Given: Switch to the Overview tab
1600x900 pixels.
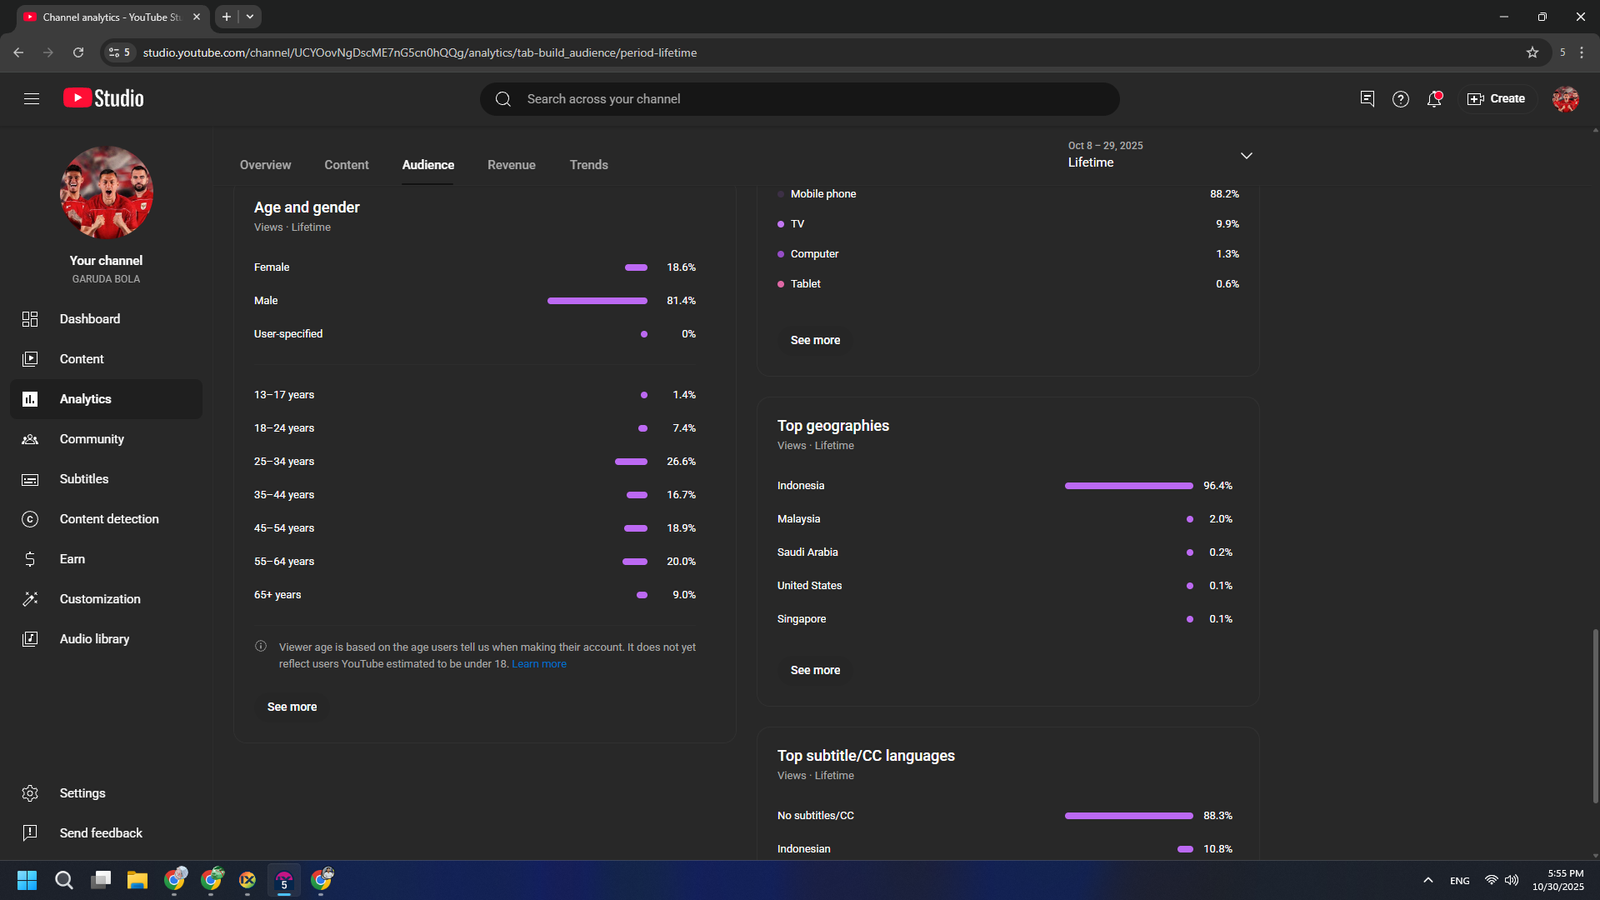Looking at the screenshot, I should (x=265, y=165).
